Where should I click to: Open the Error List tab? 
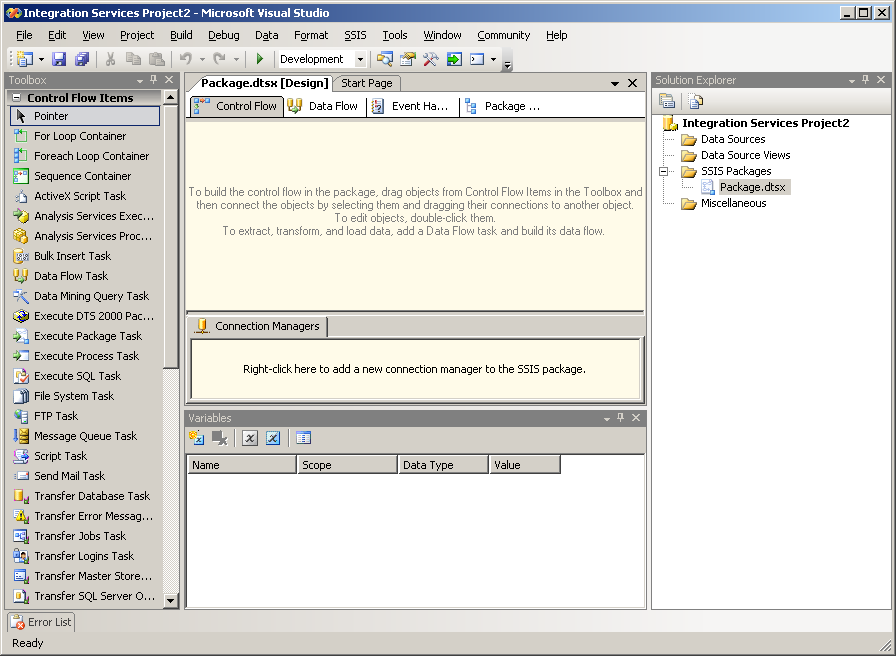coord(41,622)
